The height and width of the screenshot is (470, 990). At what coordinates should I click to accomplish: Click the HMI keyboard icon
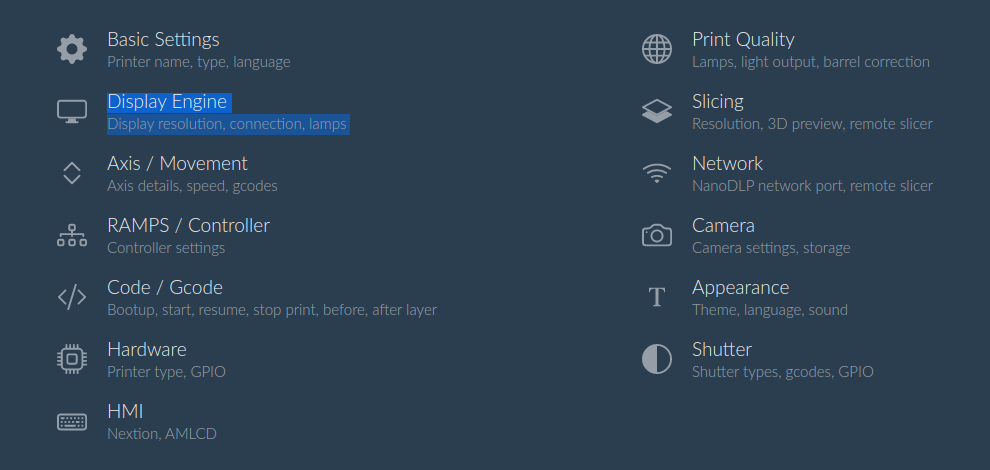tap(72, 421)
